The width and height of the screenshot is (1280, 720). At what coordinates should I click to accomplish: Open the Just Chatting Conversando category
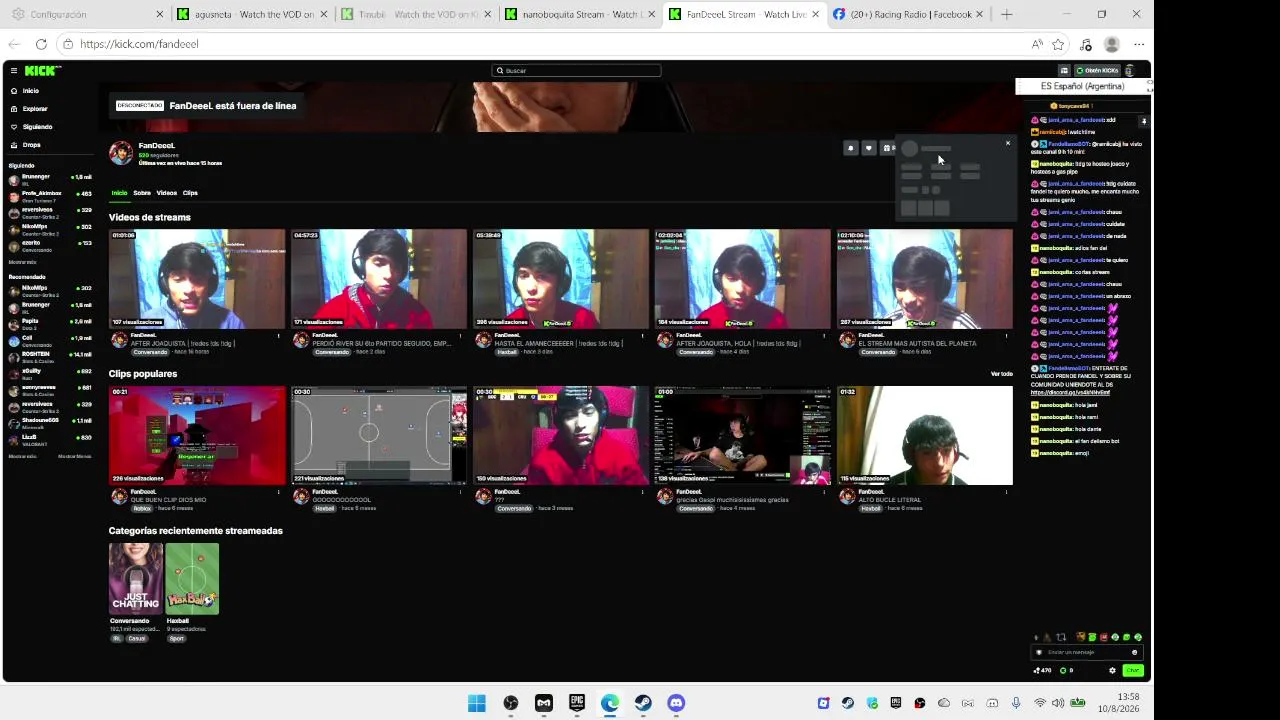(x=136, y=579)
